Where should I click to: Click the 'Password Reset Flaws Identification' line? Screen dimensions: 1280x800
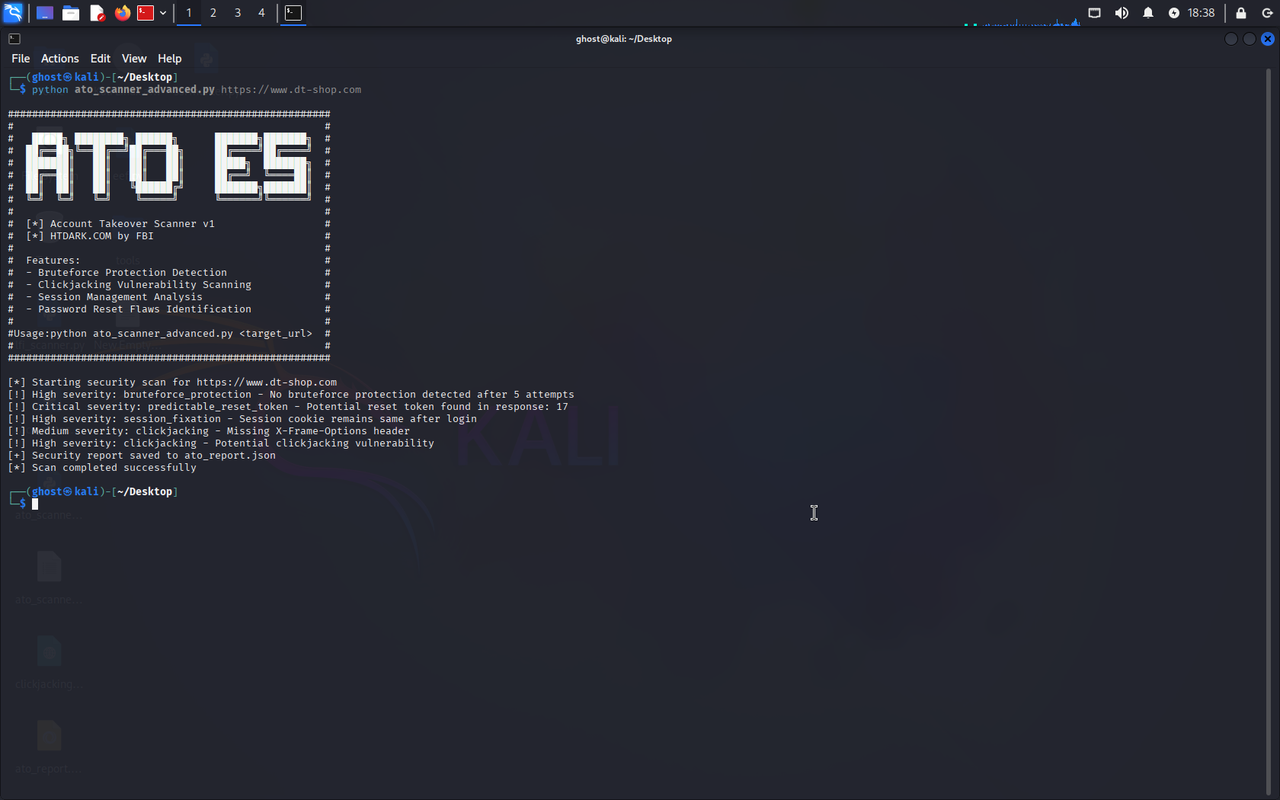[138, 309]
